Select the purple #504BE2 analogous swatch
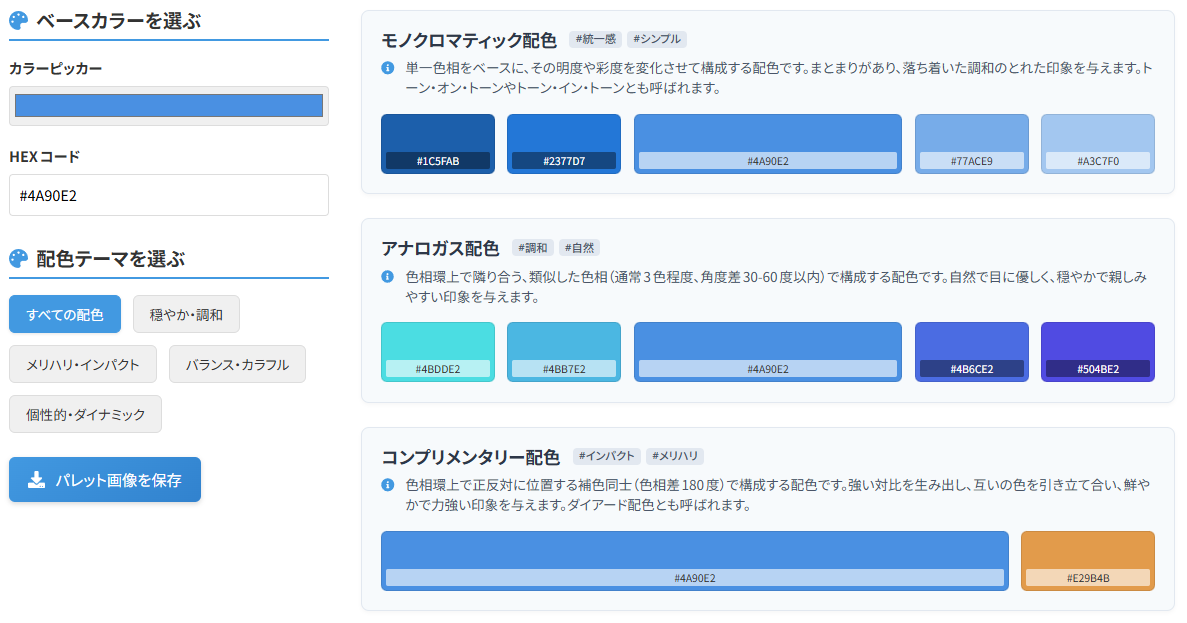Image resolution: width=1187 pixels, height=623 pixels. (x=1097, y=351)
